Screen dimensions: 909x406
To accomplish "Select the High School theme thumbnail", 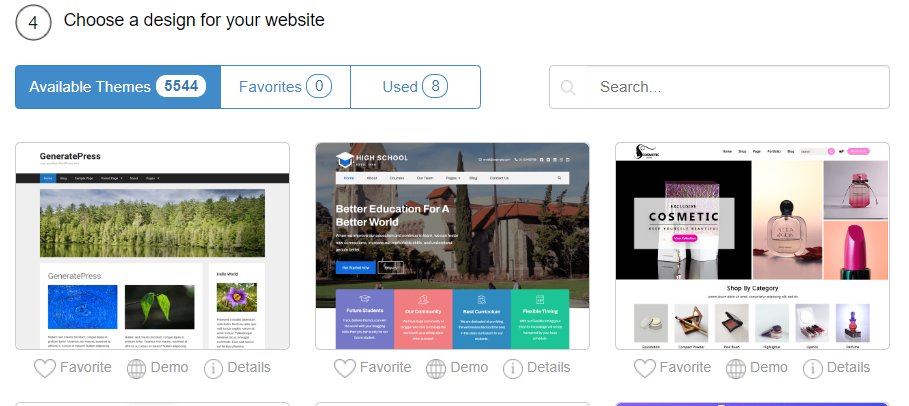I will pos(452,246).
